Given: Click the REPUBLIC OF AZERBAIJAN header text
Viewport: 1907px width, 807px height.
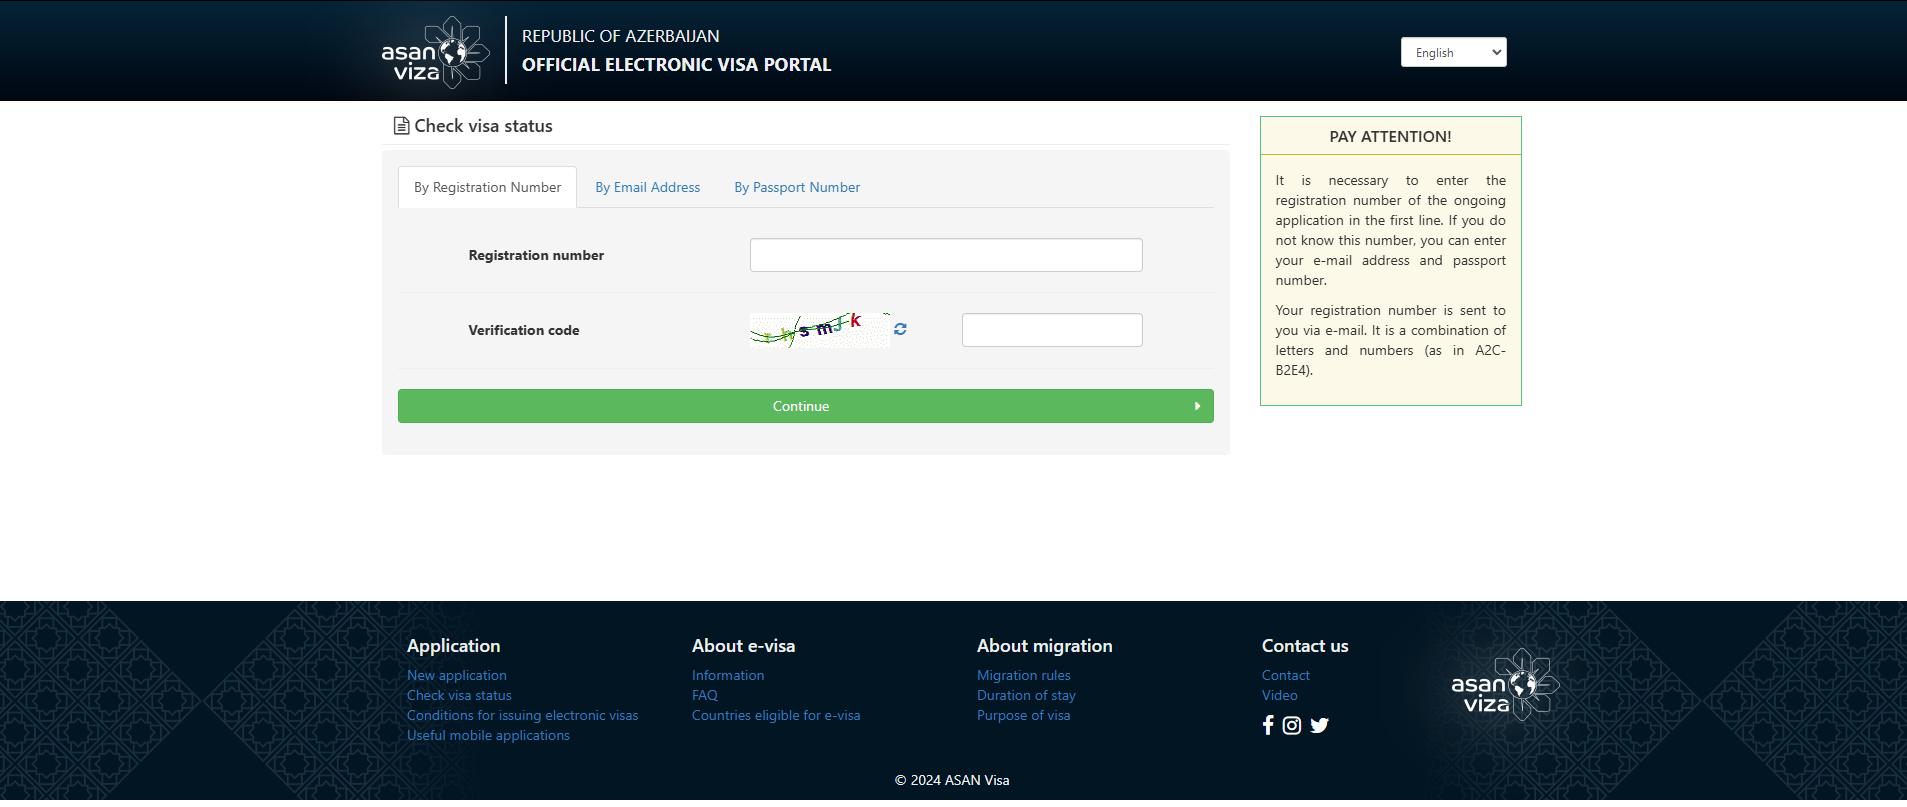Looking at the screenshot, I should [x=620, y=36].
